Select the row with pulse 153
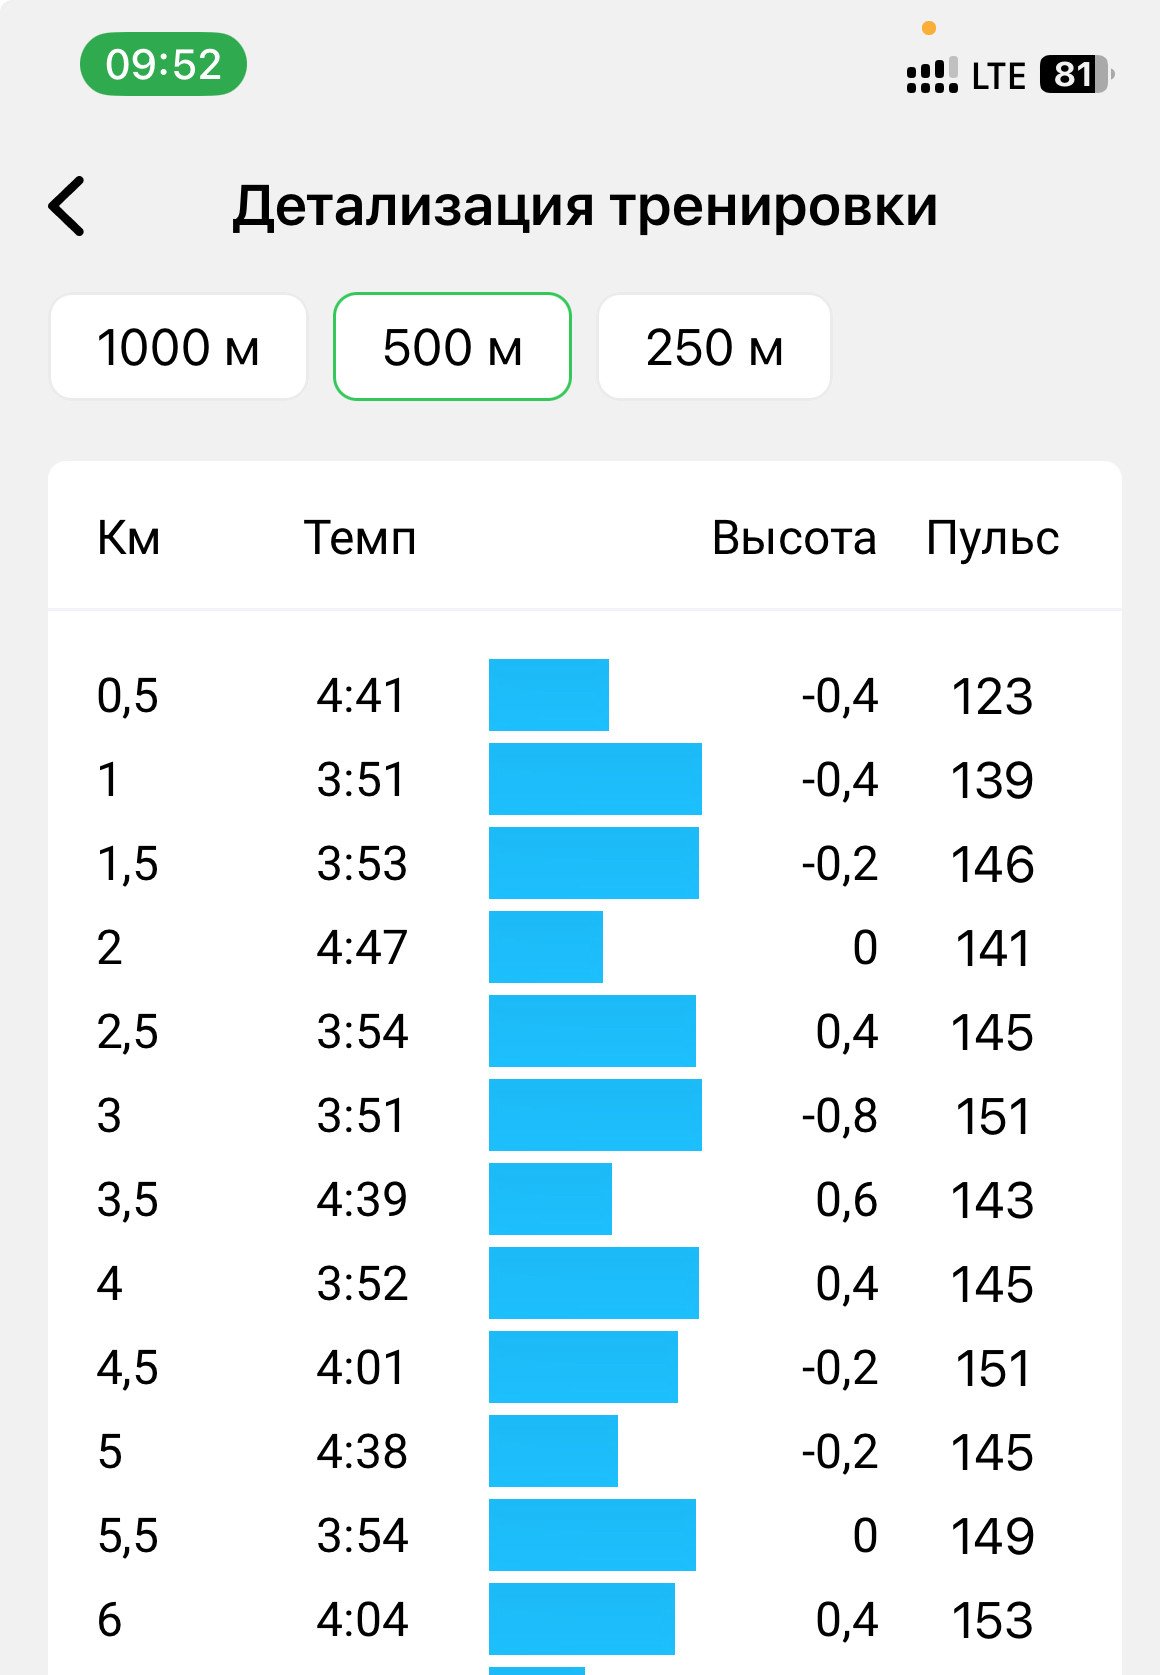 click(x=585, y=1619)
